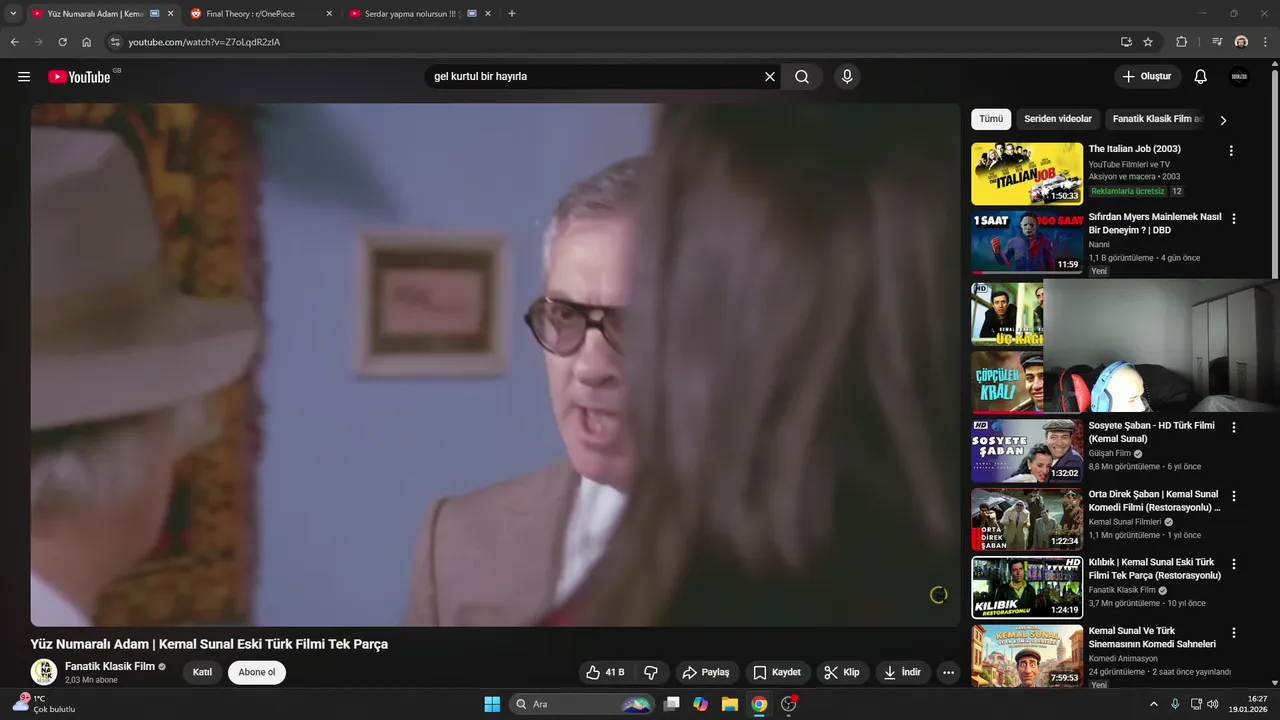This screenshot has height=720, width=1280.
Task: Switch to the Final Theory r/OnePiece tab
Action: [250, 14]
